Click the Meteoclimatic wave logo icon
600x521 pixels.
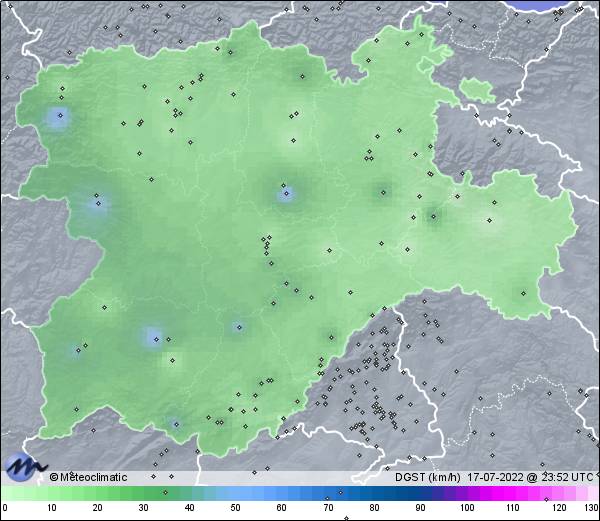pos(24,467)
